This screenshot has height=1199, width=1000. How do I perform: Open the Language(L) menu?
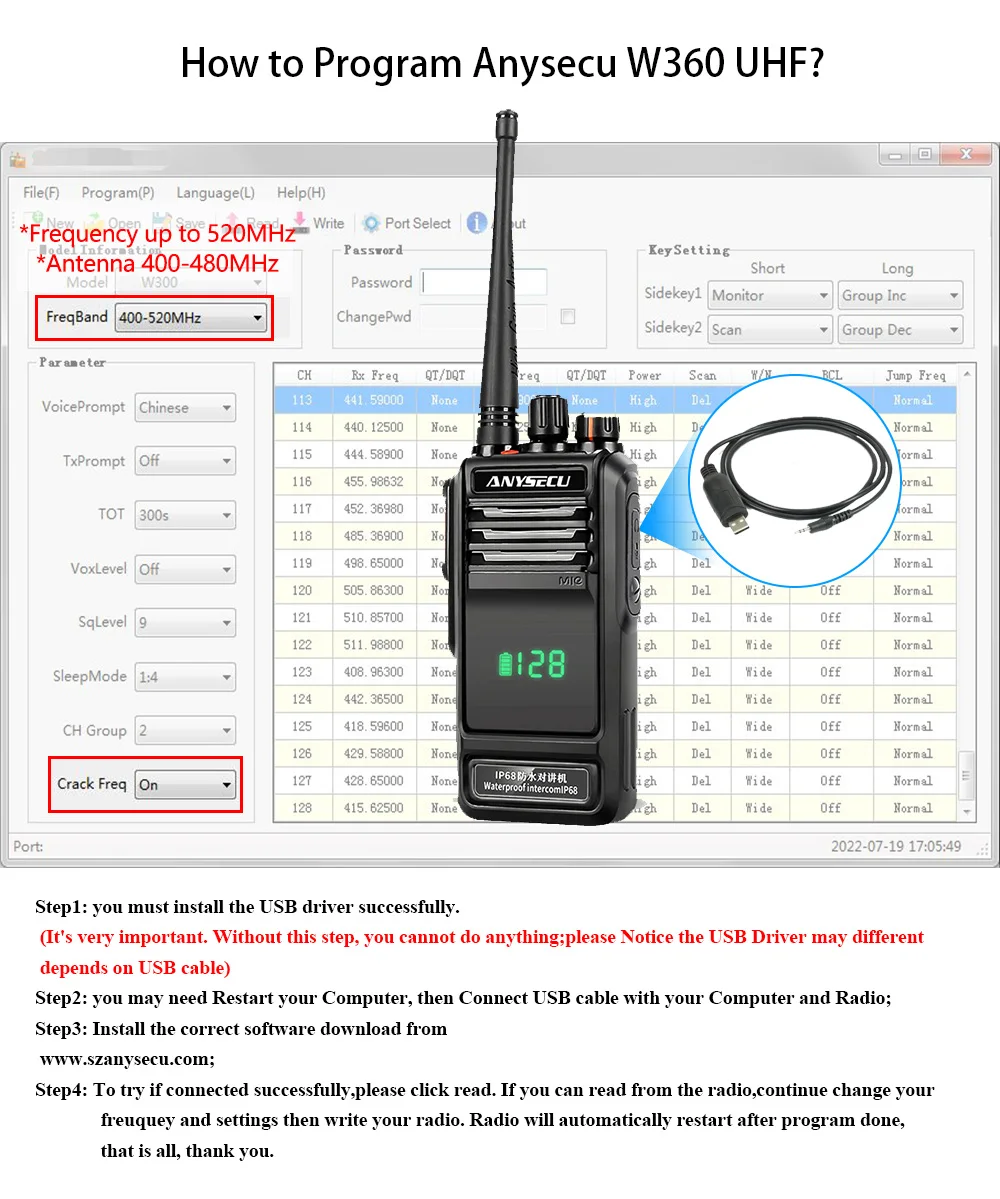point(215,192)
